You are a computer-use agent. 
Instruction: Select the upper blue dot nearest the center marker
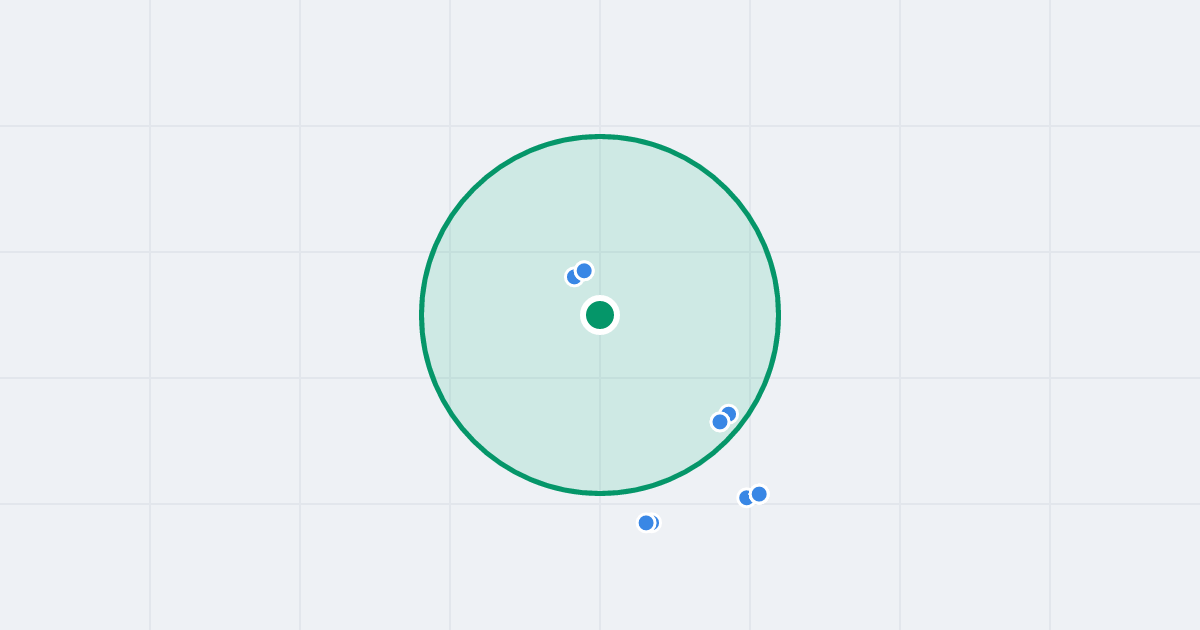click(x=584, y=271)
